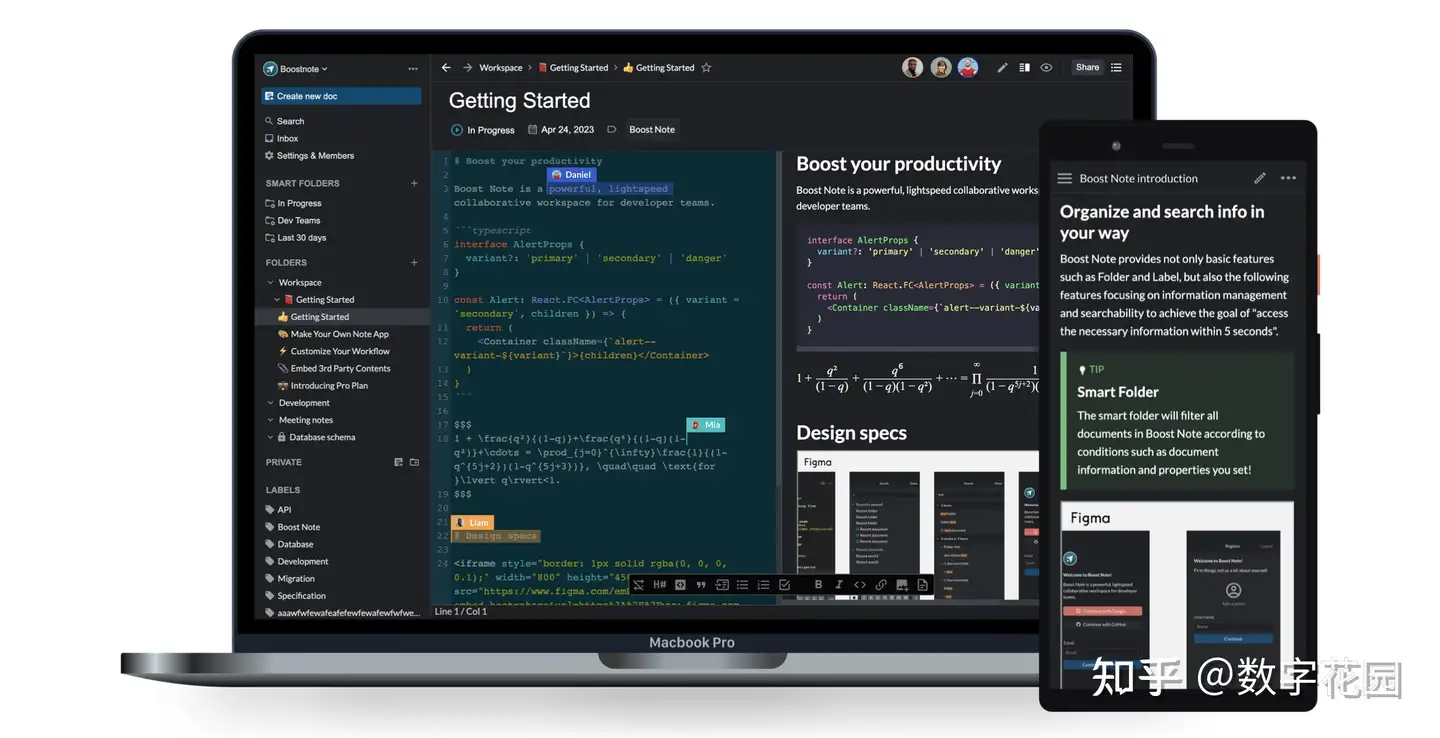Click the Figma embed preview in the document
This screenshot has width=1440, height=738.
pos(917,526)
